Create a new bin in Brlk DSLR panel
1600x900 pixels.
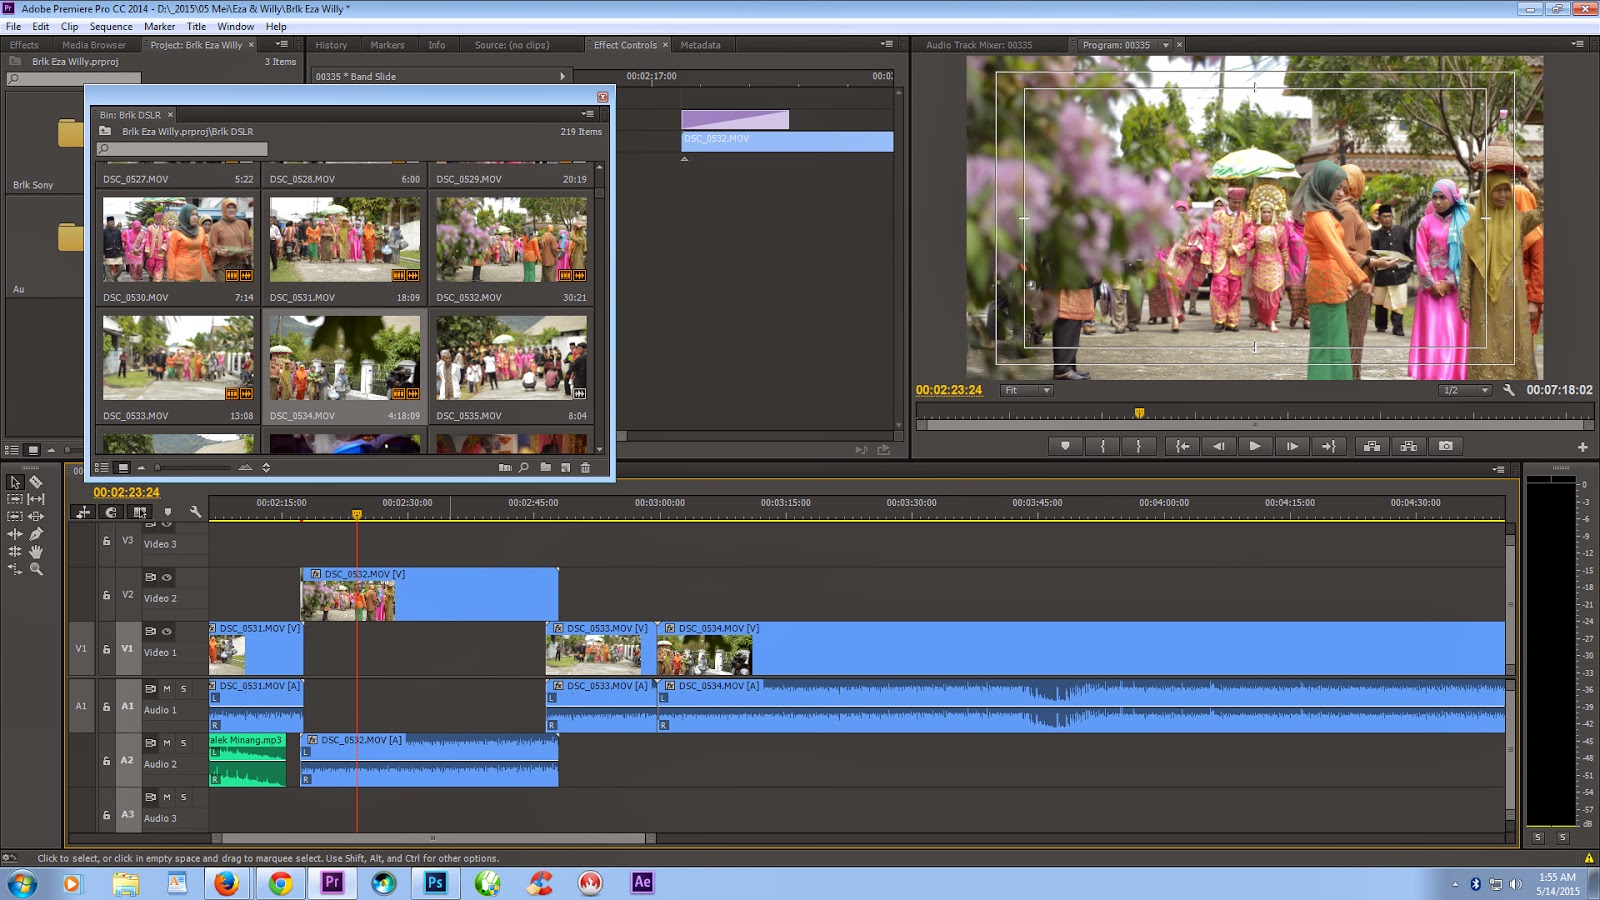(x=545, y=467)
